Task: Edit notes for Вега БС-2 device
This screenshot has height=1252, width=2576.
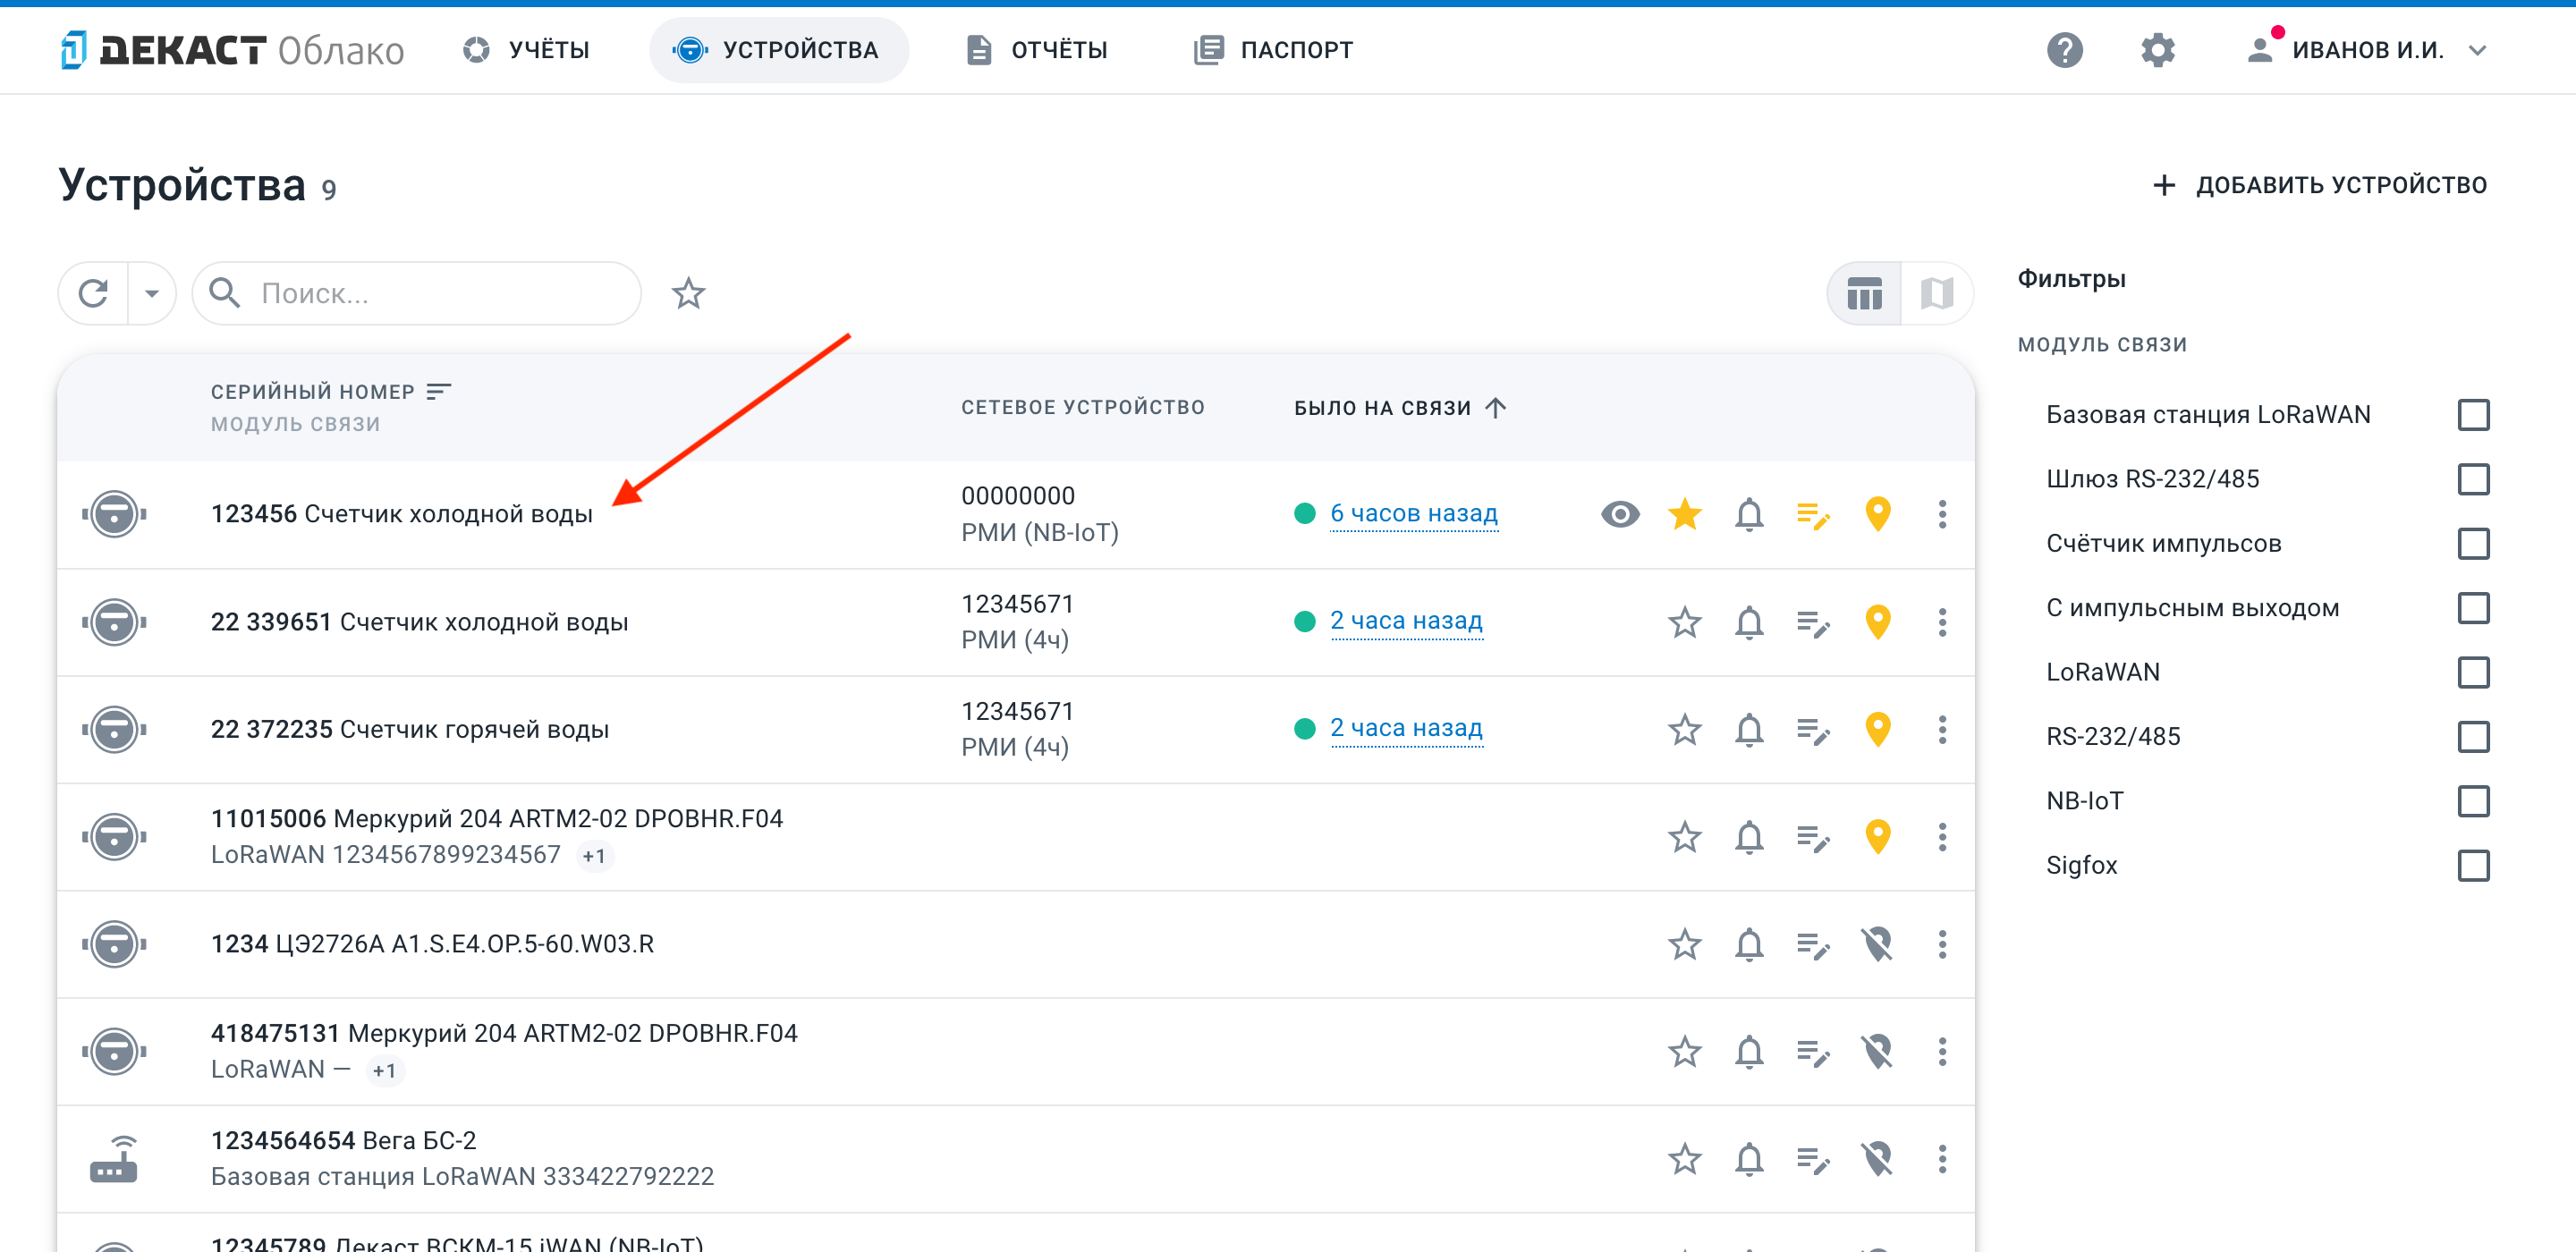Action: (1813, 1159)
